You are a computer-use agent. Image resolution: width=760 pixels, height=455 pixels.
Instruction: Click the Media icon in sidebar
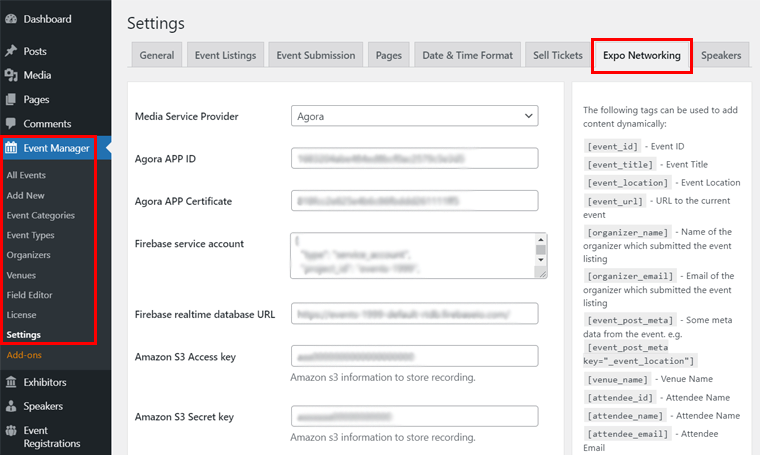pyautogui.click(x=11, y=75)
